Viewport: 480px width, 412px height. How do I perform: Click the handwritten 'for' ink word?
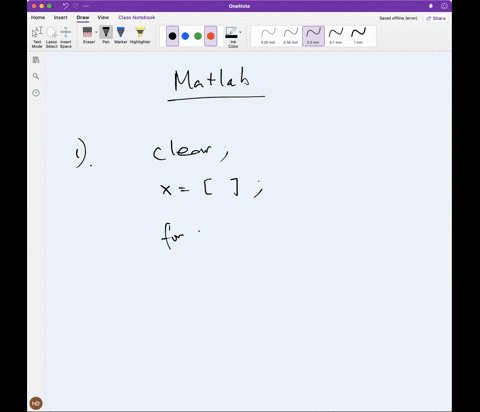click(173, 237)
